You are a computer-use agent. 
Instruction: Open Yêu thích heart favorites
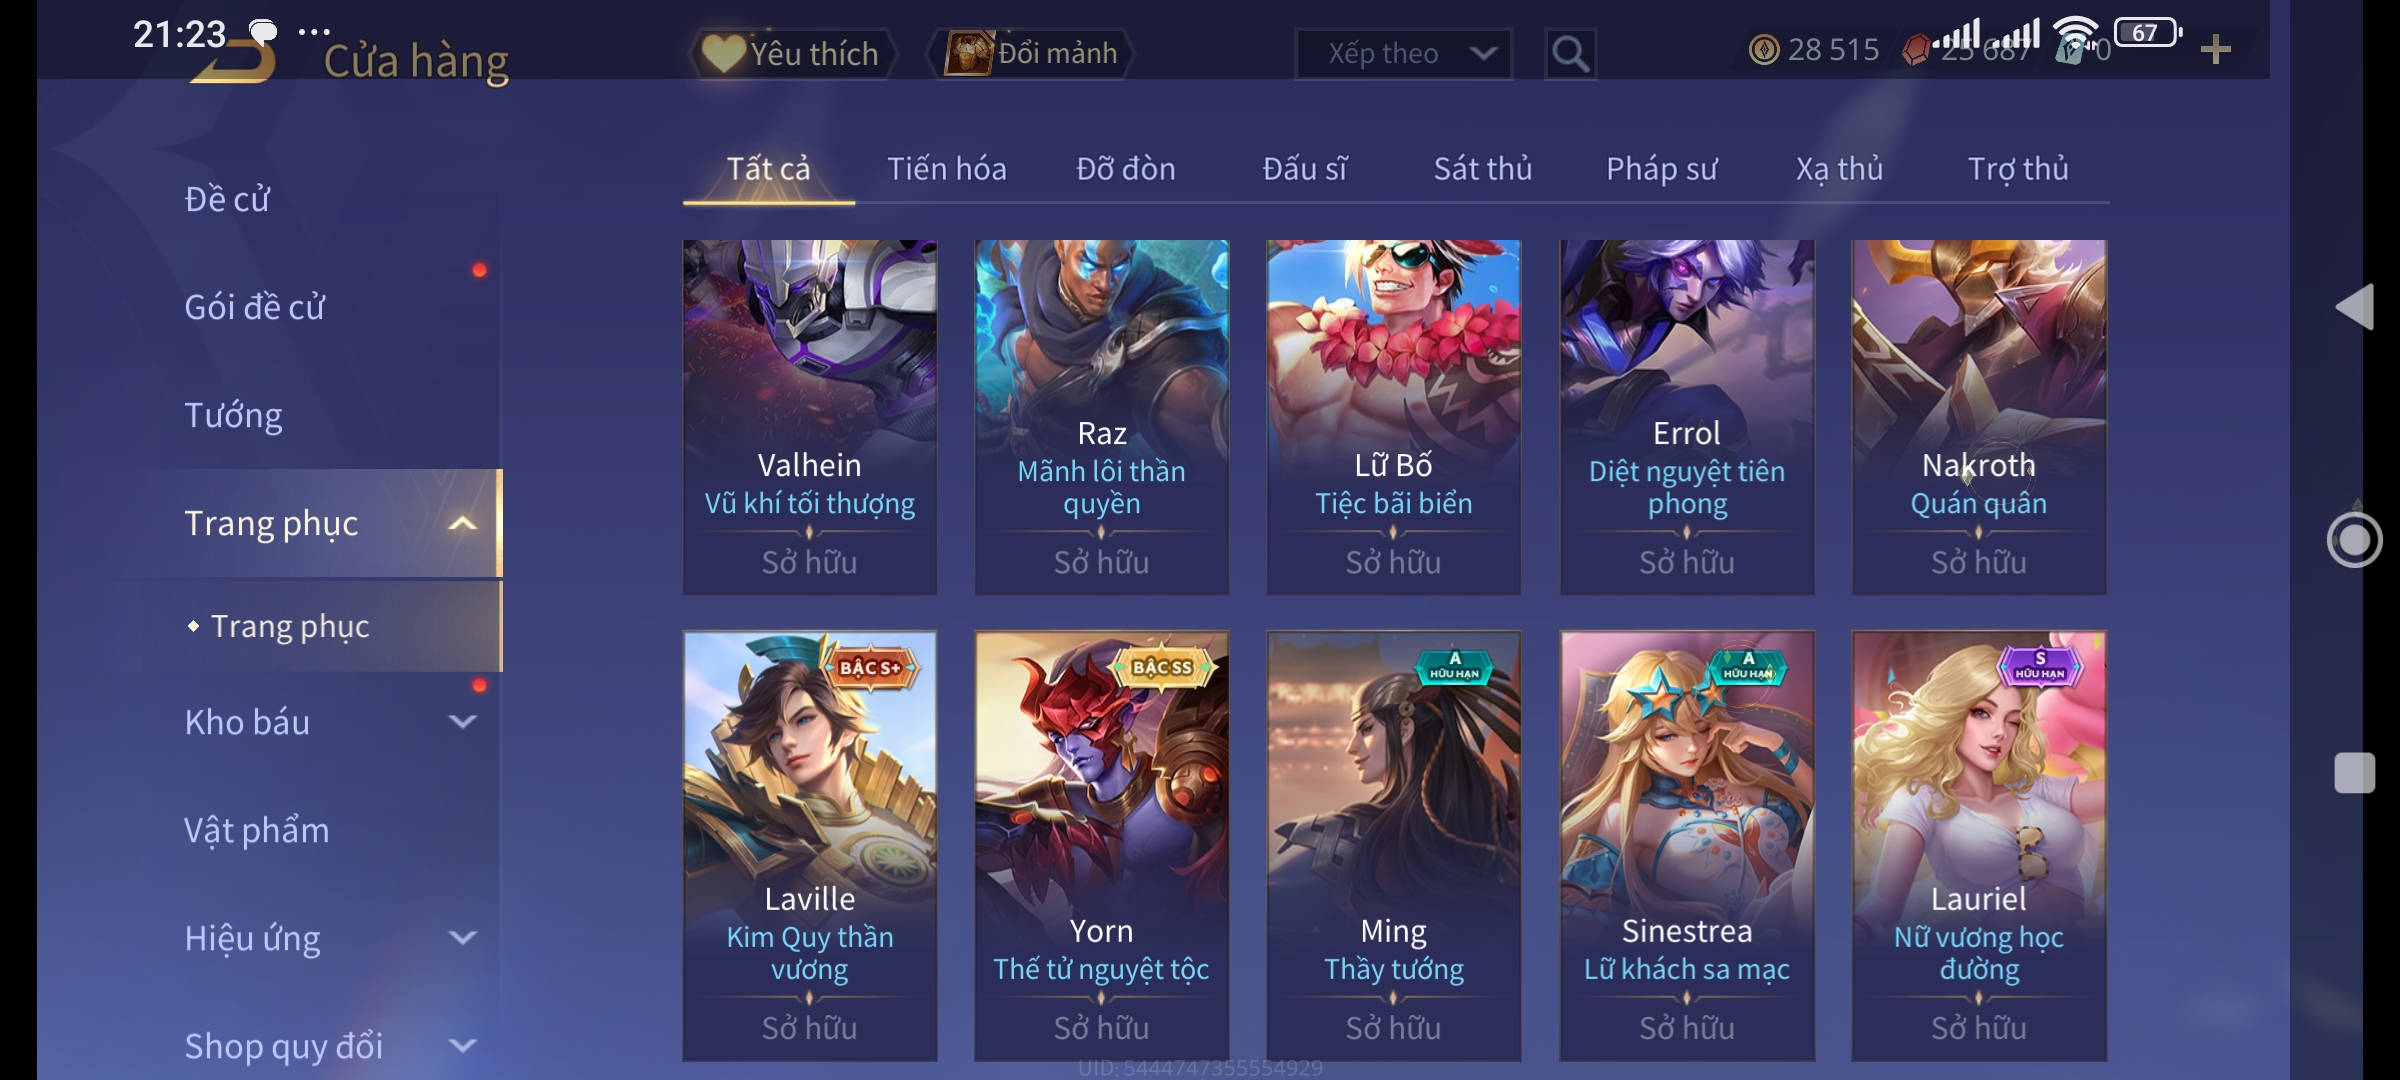pyautogui.click(x=792, y=53)
